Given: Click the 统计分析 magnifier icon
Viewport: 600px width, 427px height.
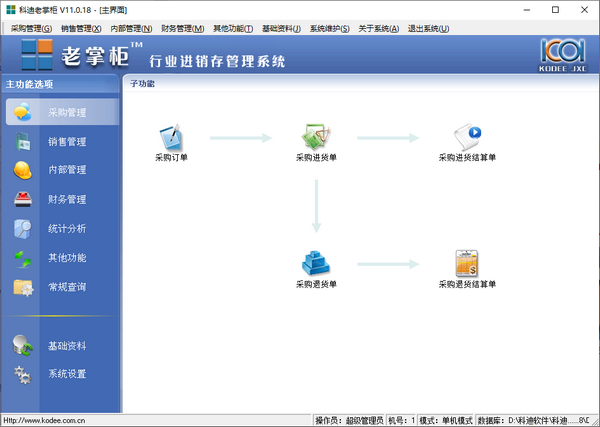Looking at the screenshot, I should click(23, 229).
